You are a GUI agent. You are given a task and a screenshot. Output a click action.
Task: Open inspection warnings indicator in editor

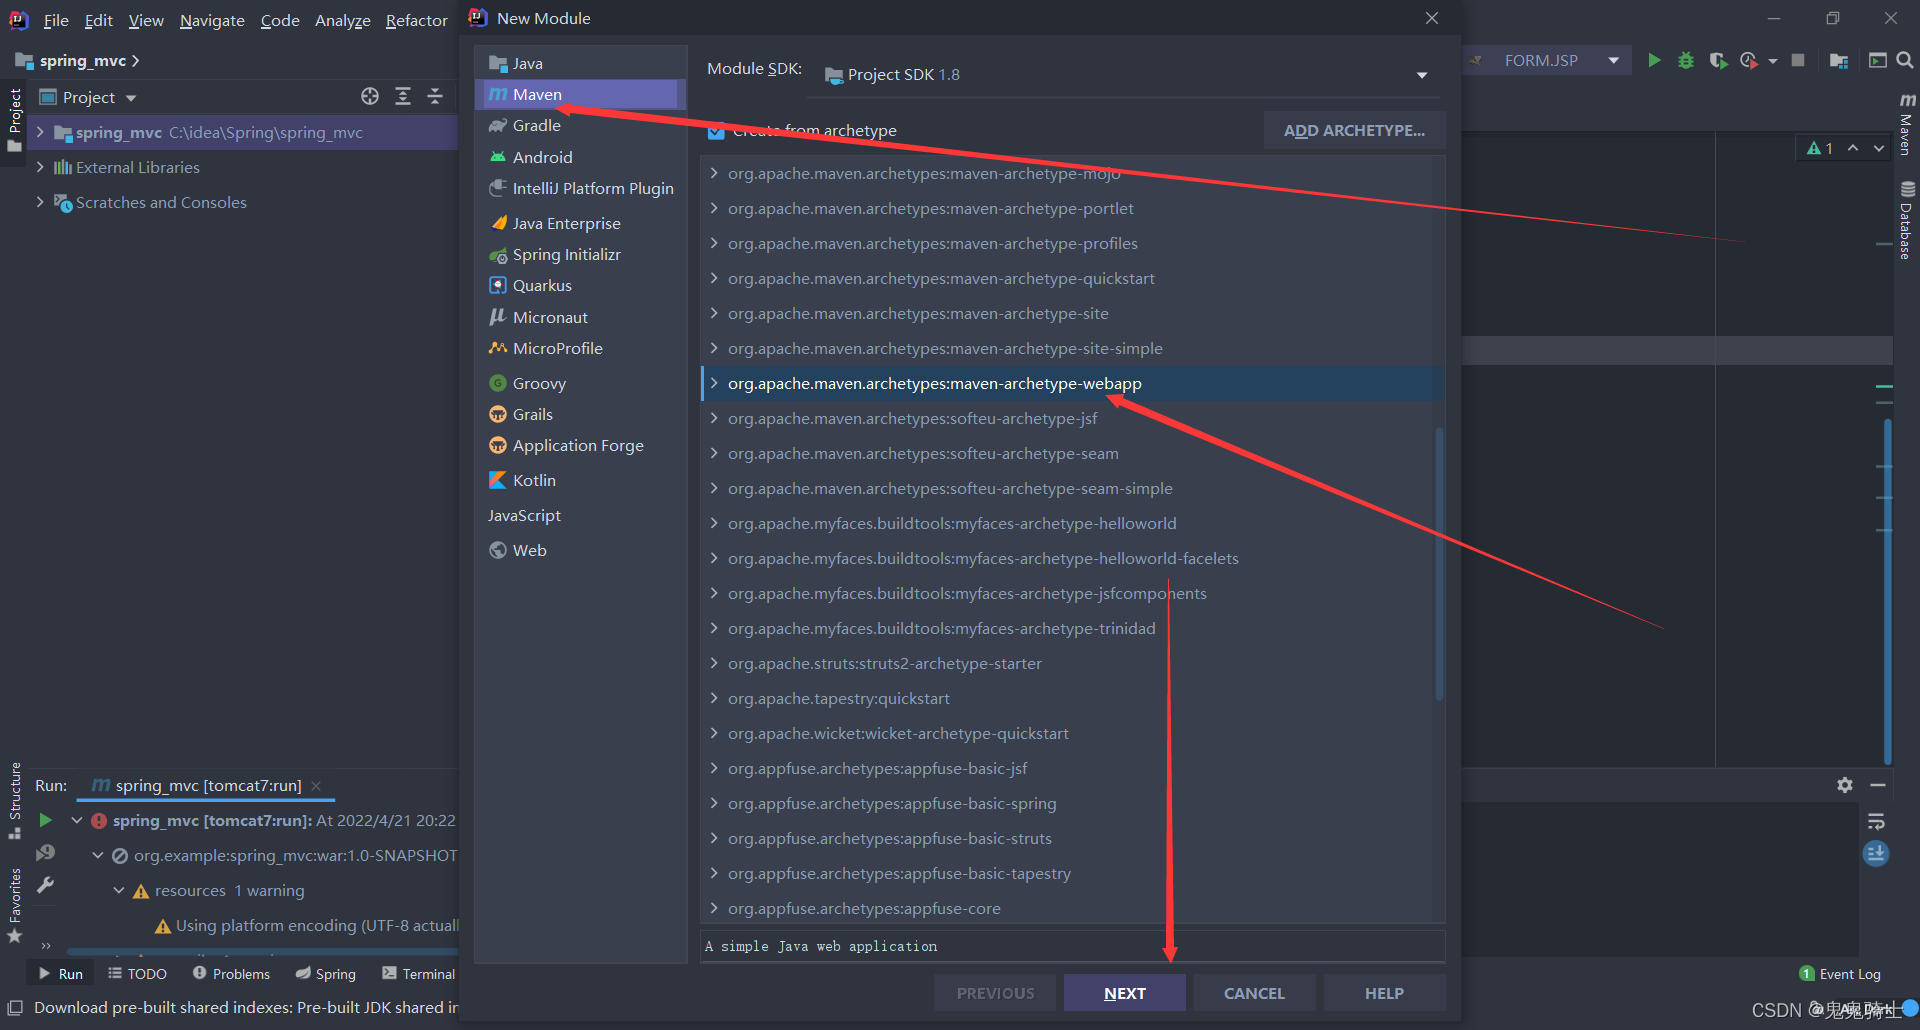click(1820, 148)
